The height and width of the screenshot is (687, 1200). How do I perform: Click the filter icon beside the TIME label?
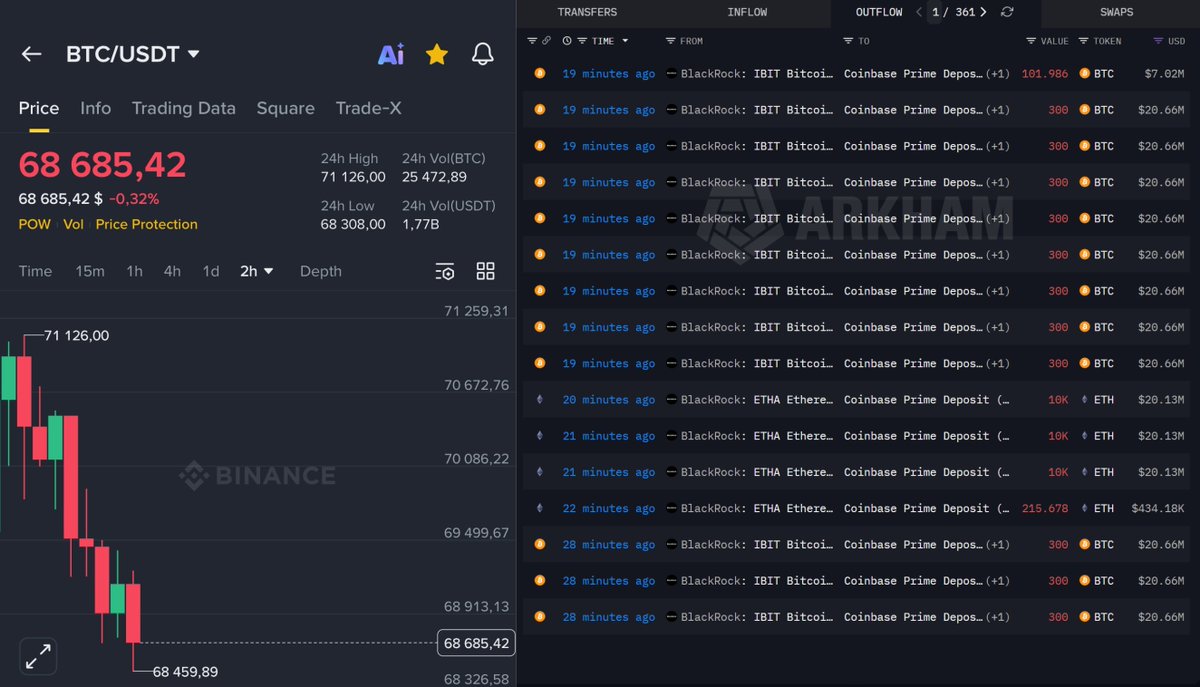click(x=582, y=41)
